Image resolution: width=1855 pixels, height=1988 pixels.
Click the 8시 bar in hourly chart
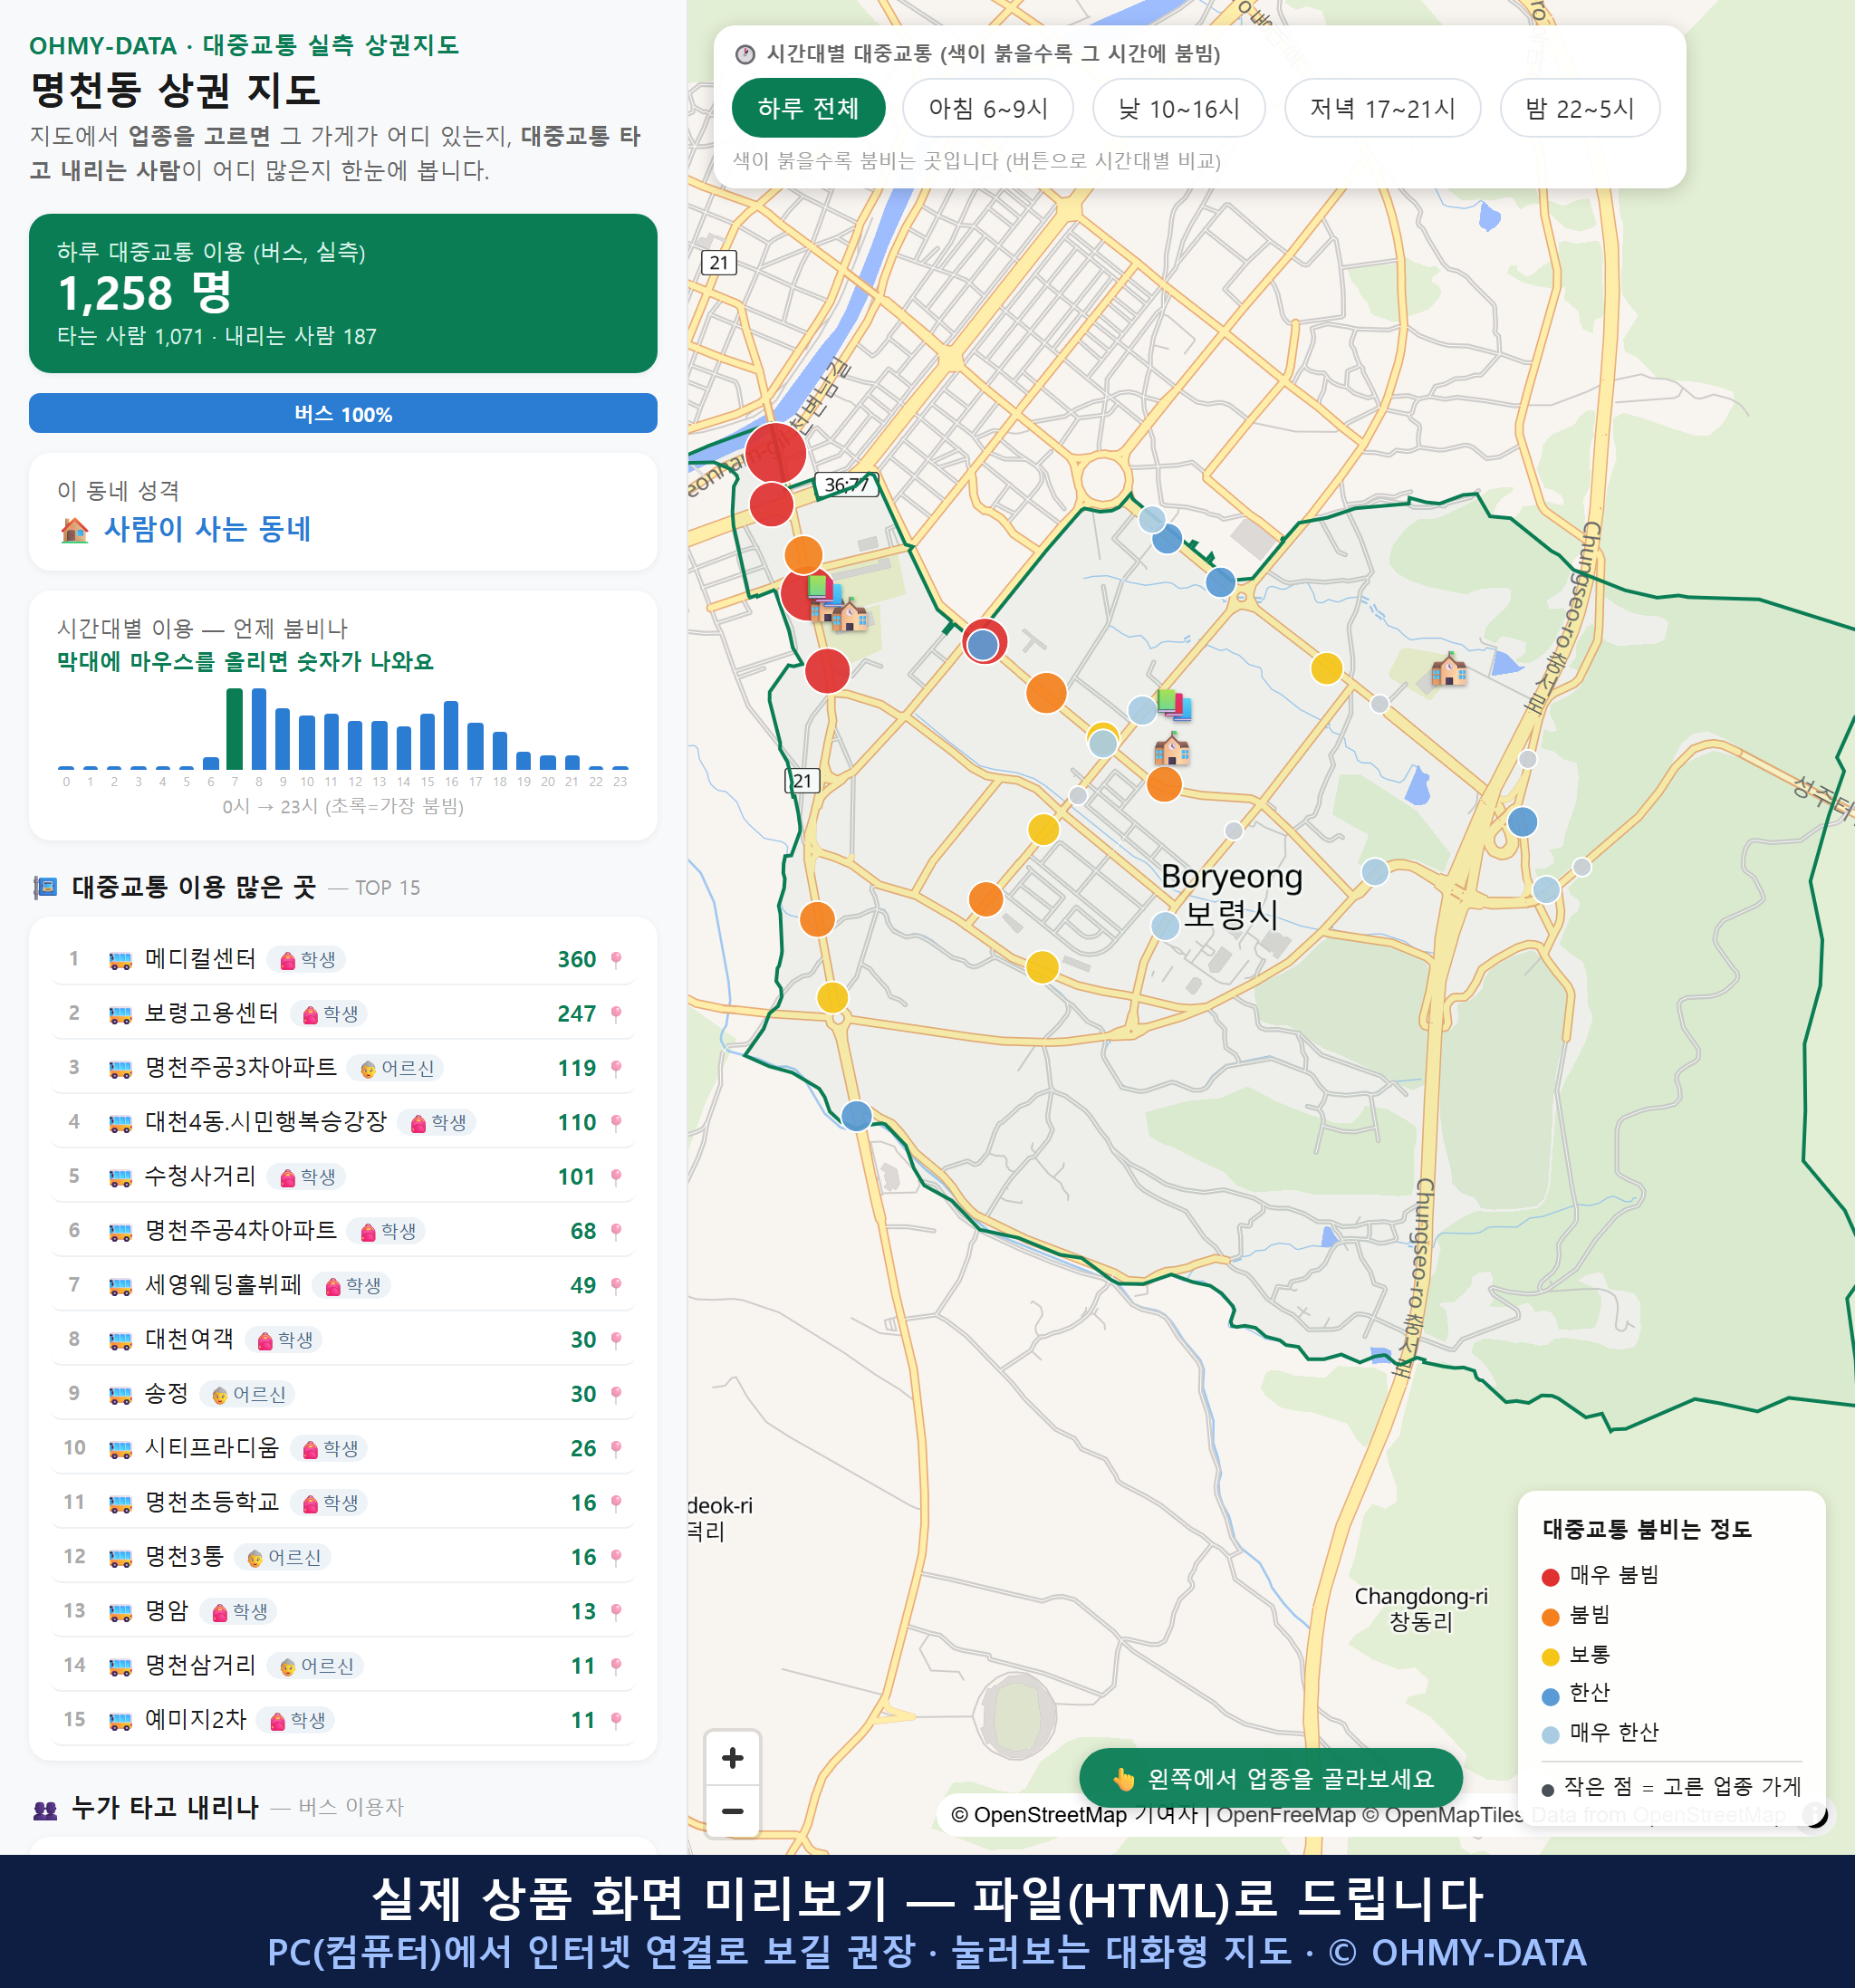coord(259,728)
